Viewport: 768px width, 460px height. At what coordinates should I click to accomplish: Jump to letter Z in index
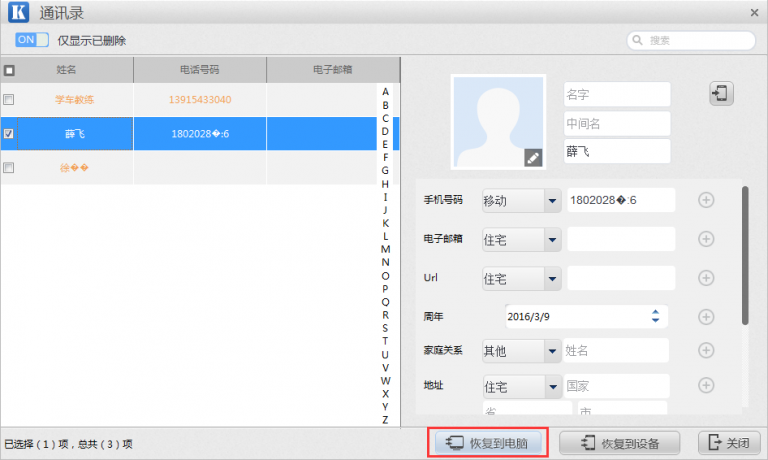(x=385, y=420)
